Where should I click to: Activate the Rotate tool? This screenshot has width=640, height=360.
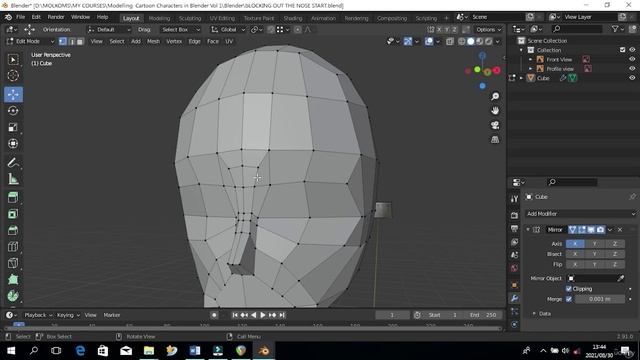tap(13, 111)
